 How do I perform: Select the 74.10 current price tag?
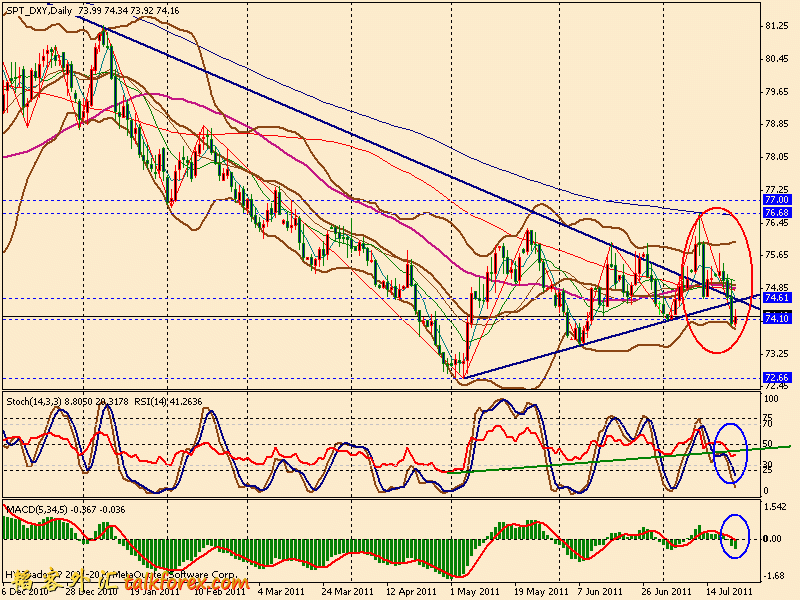click(x=777, y=318)
